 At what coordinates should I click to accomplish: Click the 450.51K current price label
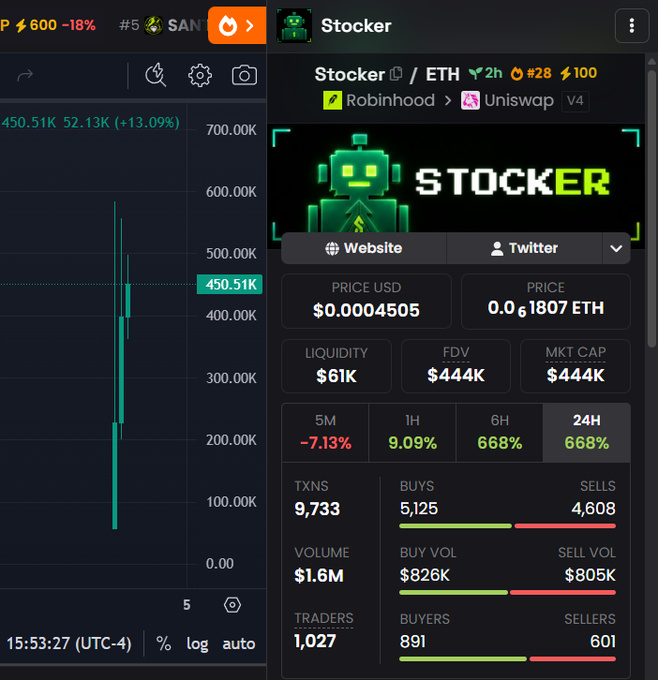(229, 284)
